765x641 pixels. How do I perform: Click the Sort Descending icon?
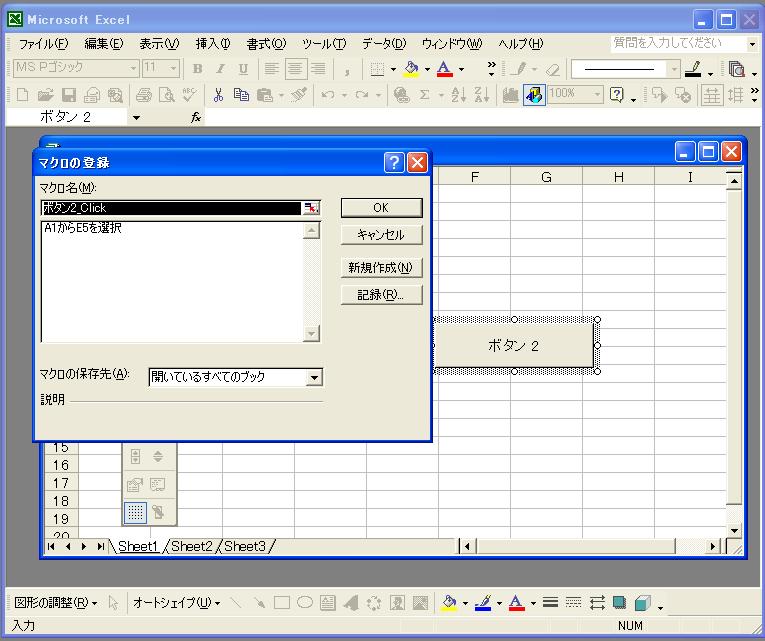coord(482,95)
